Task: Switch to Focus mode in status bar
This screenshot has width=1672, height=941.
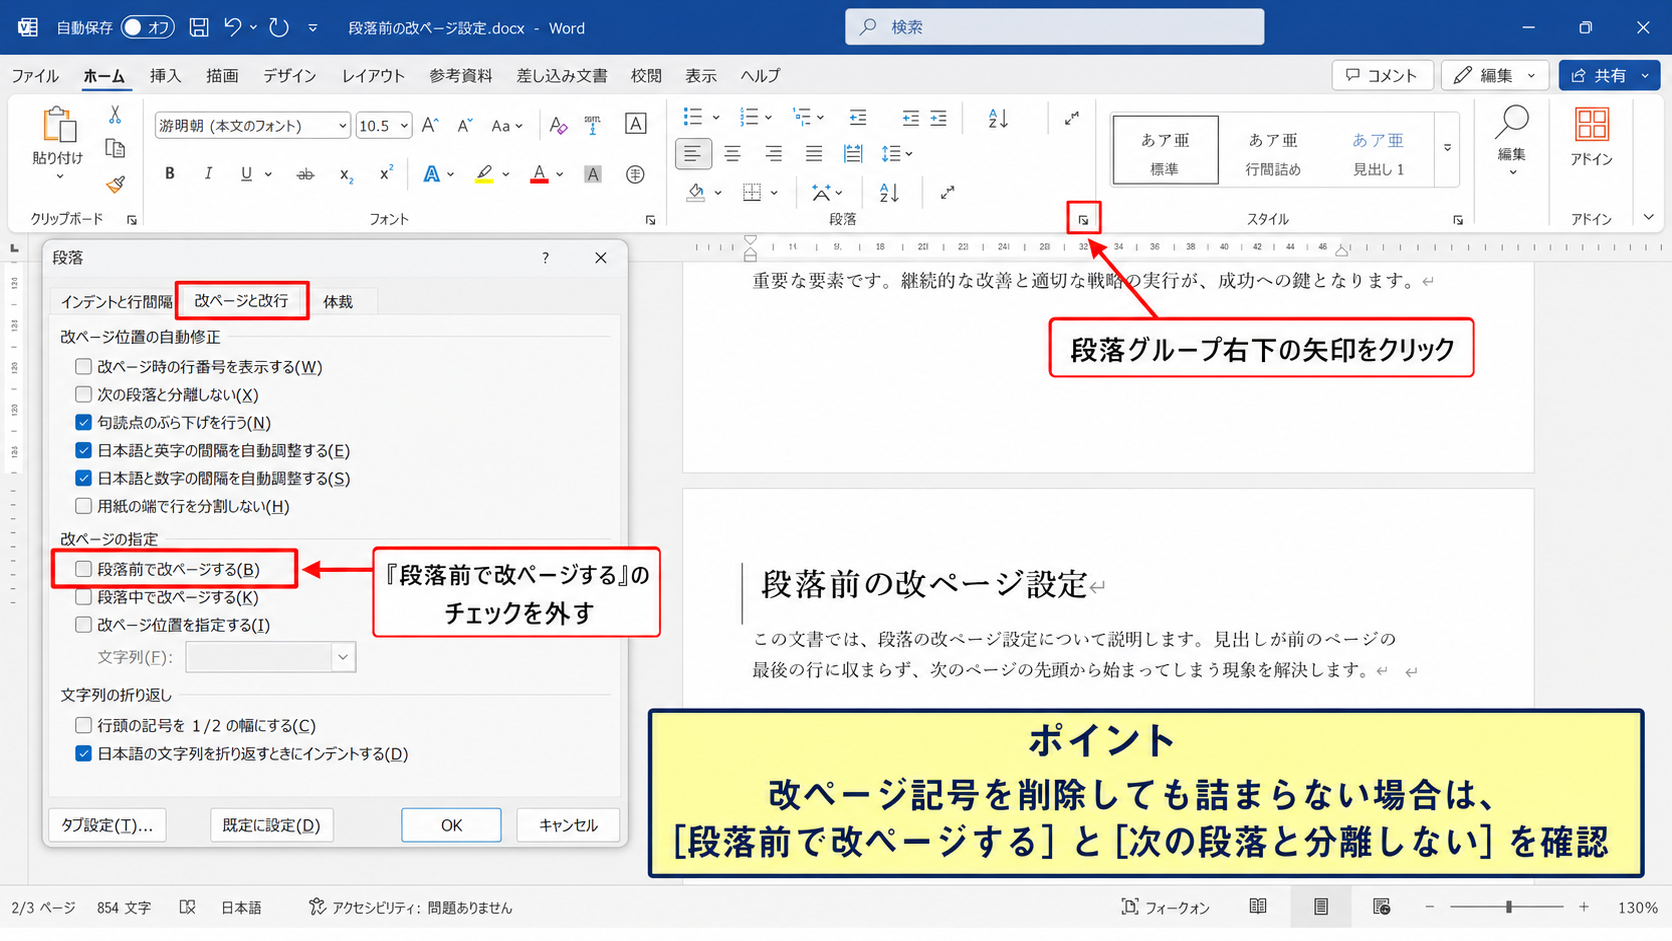Action: (x=1165, y=907)
